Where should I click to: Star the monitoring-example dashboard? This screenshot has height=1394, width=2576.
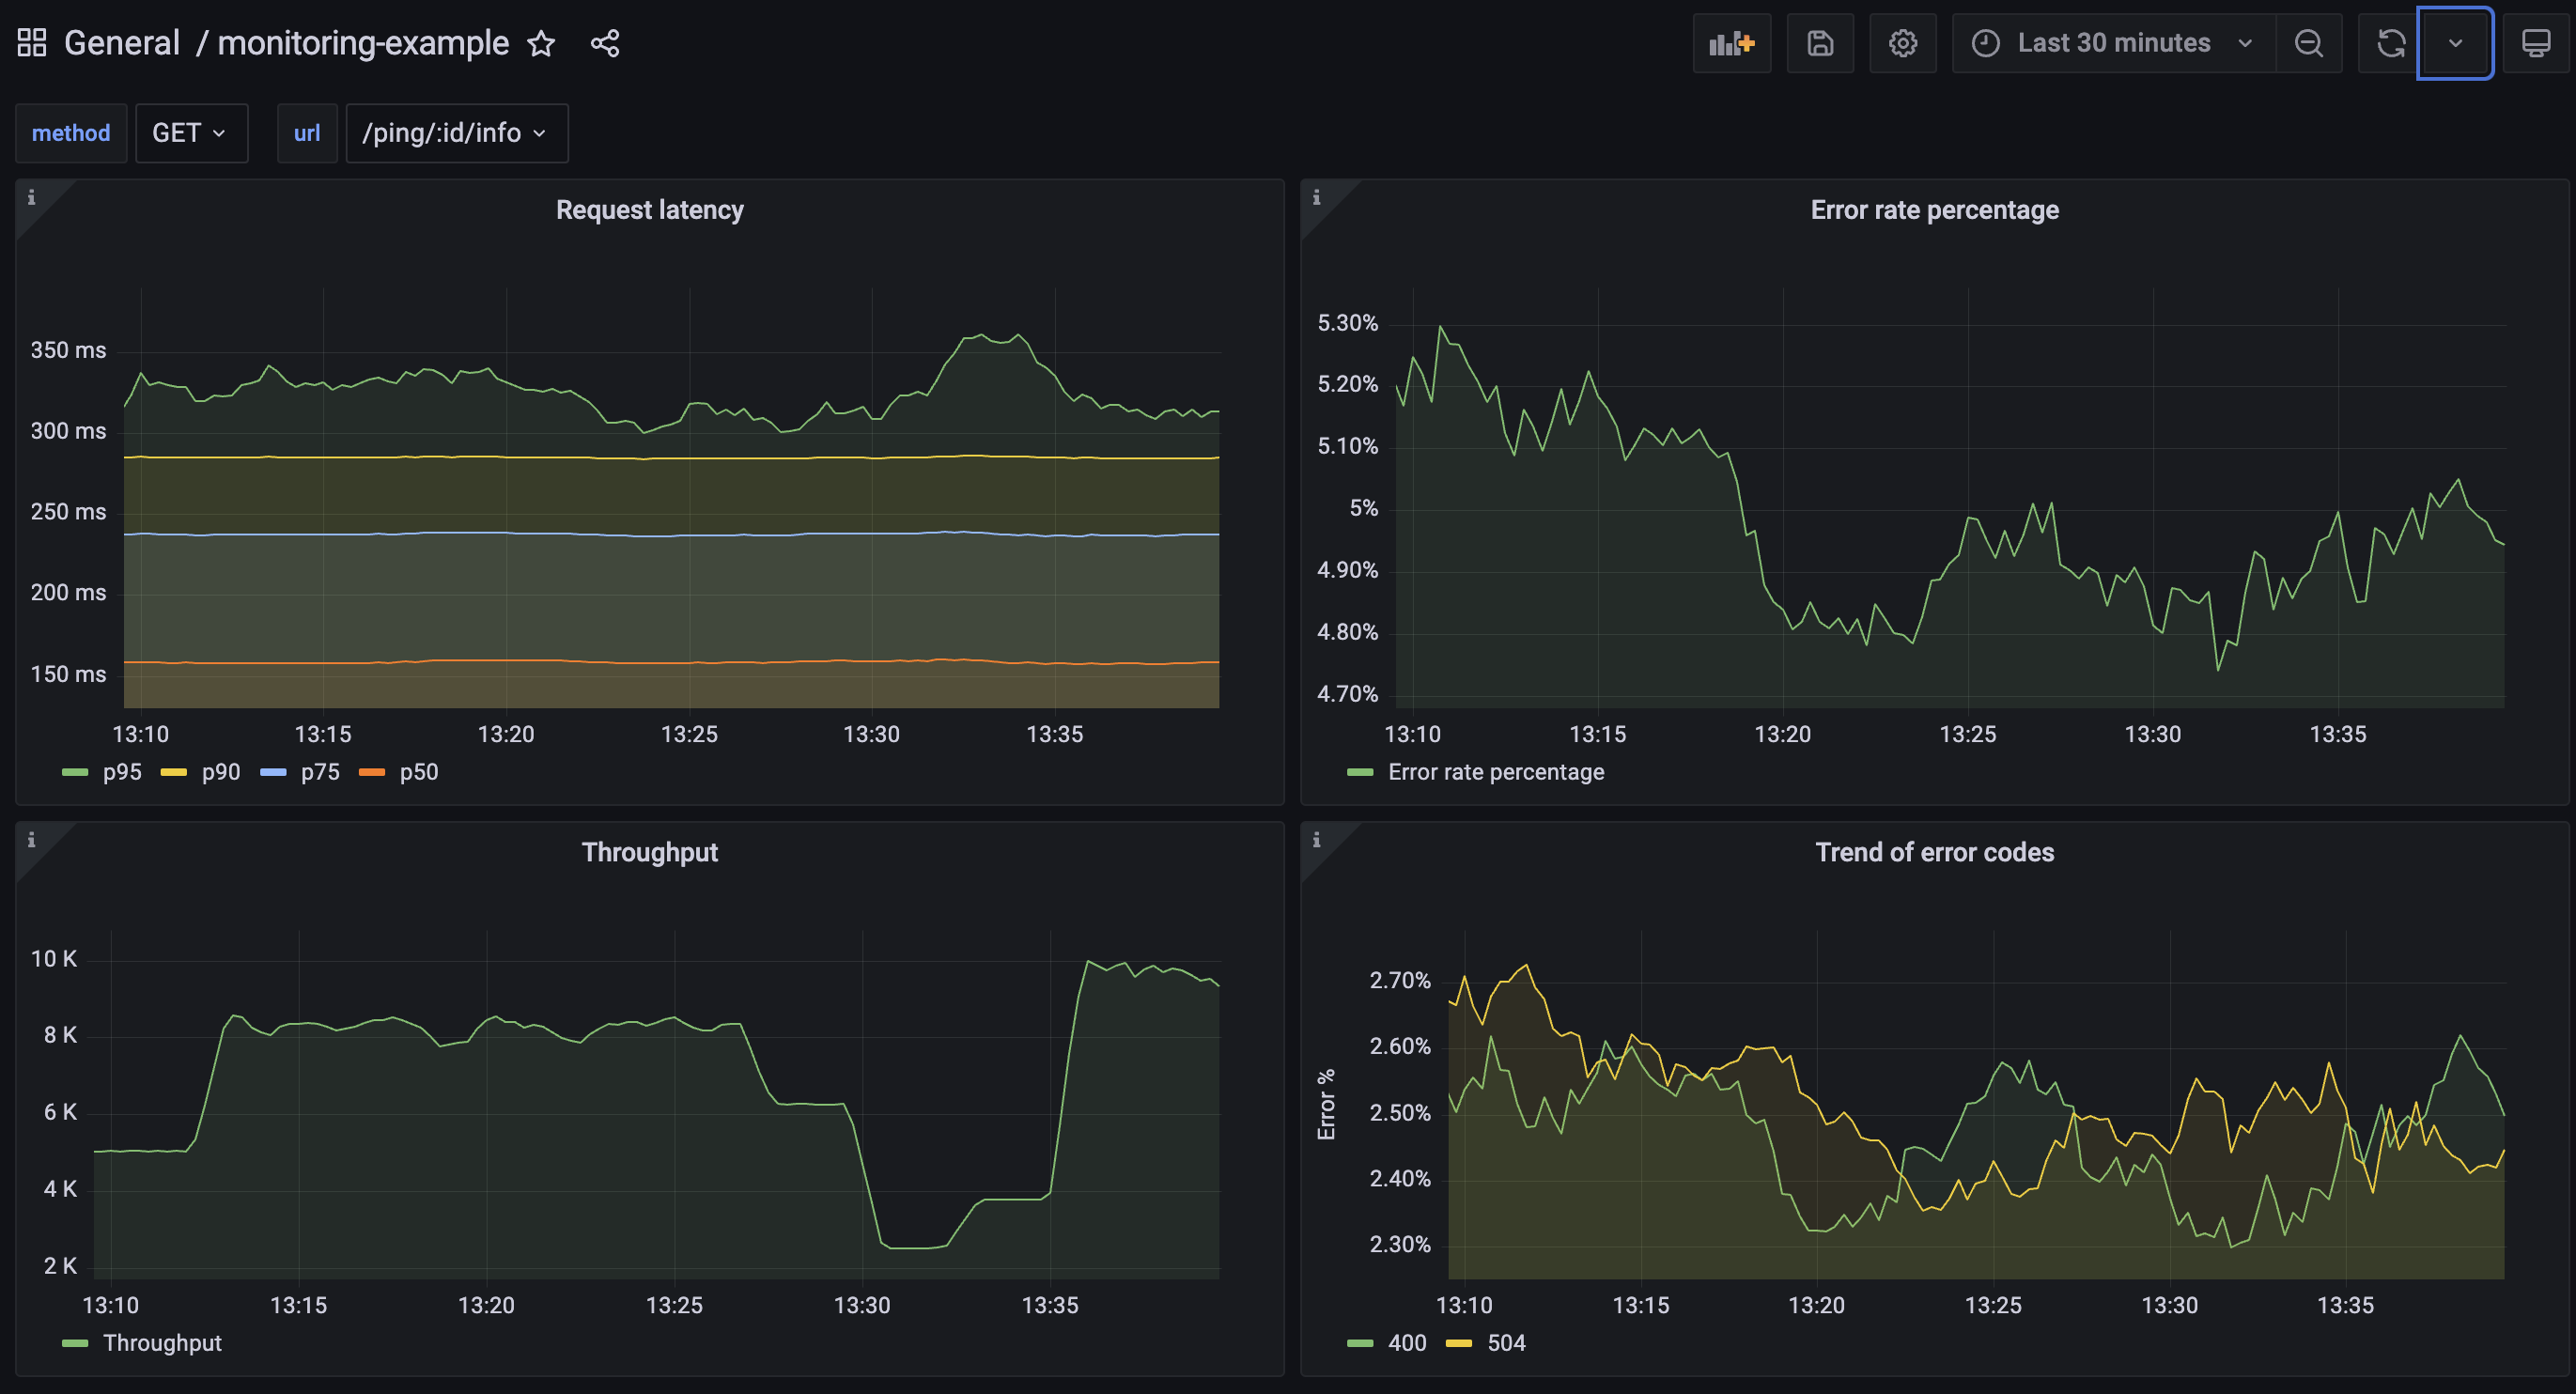point(541,43)
